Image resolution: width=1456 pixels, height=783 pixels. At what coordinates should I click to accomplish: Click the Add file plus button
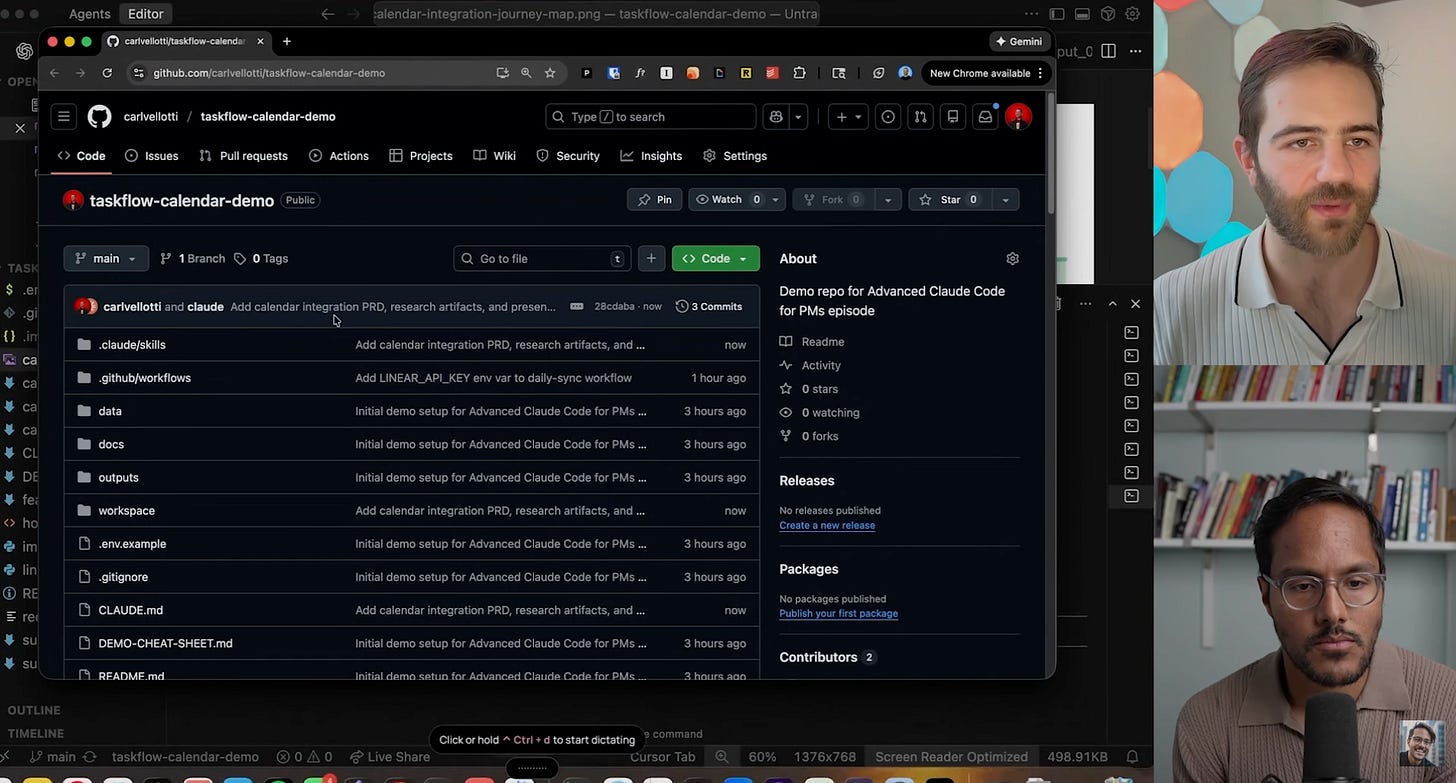coord(651,258)
